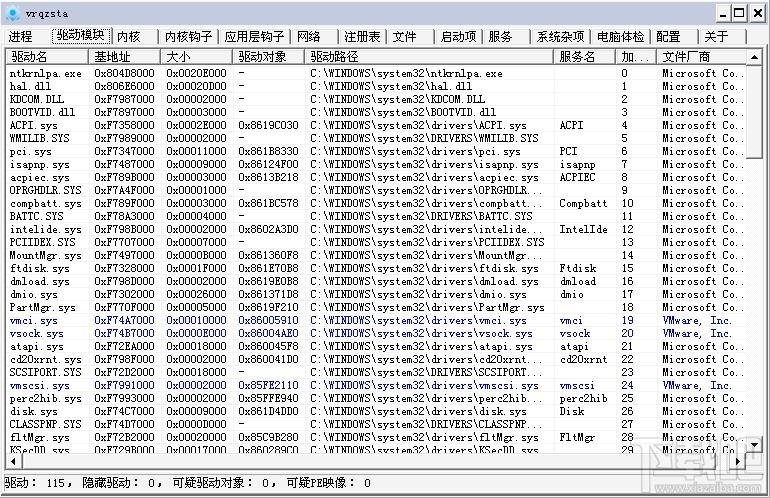Open the 配置 tab
This screenshot has height=498, width=770.
[668, 36]
